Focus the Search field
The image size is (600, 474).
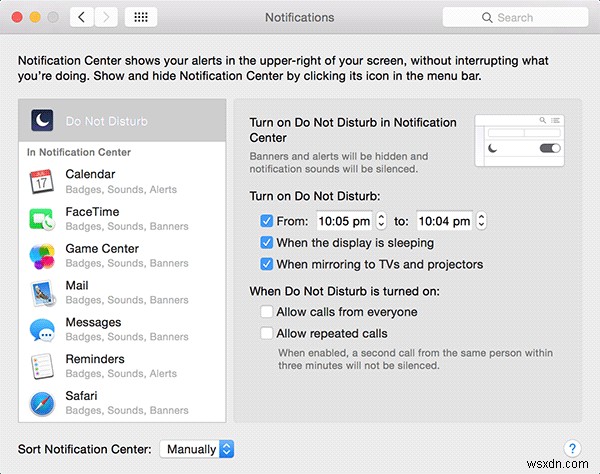(515, 17)
